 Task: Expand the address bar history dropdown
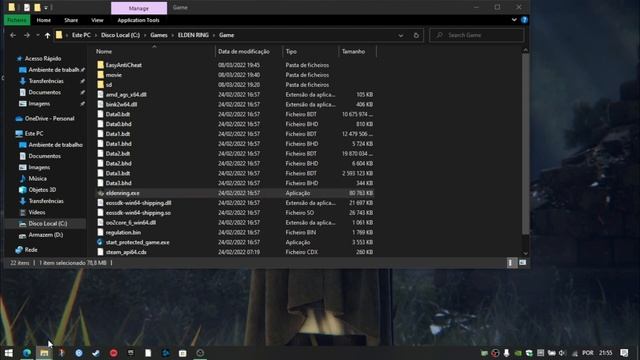coord(401,36)
